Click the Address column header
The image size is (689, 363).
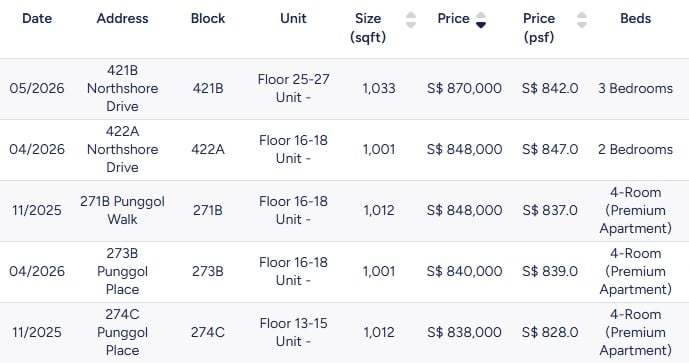[x=123, y=18]
